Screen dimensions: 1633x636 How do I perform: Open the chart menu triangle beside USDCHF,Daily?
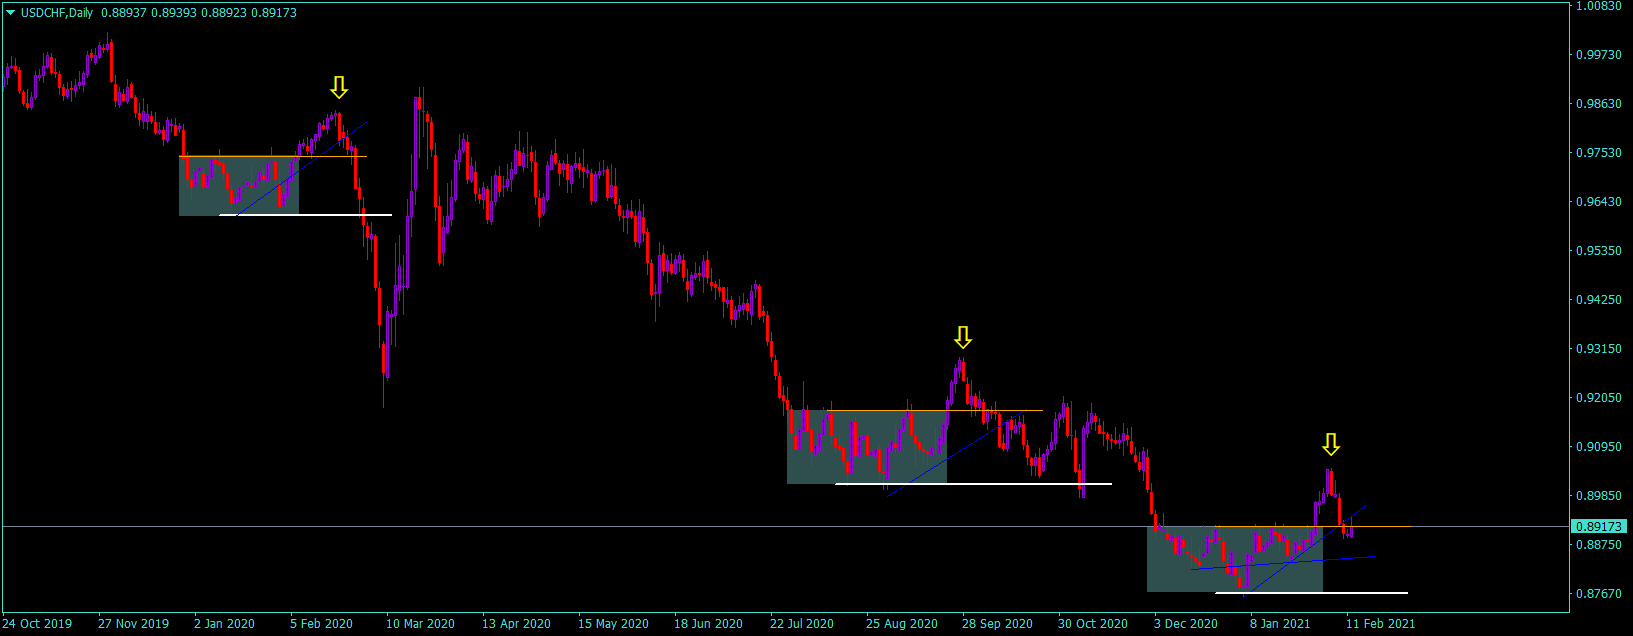[x=11, y=13]
